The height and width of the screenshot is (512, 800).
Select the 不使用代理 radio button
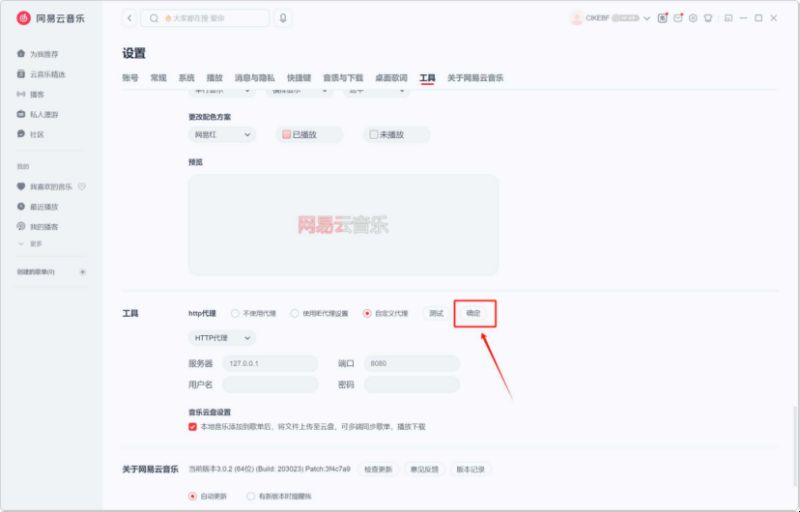pyautogui.click(x=235, y=313)
